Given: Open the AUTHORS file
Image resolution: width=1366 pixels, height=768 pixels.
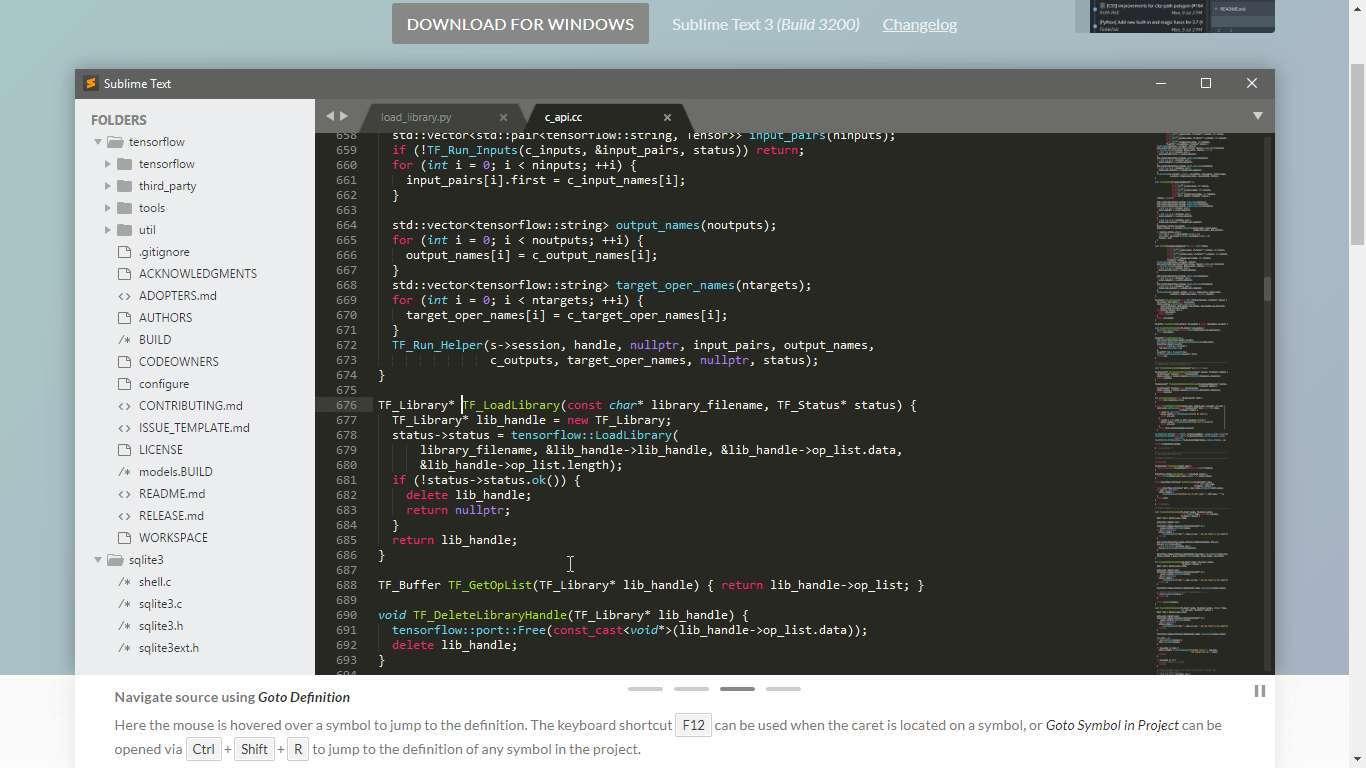Looking at the screenshot, I should tap(165, 318).
